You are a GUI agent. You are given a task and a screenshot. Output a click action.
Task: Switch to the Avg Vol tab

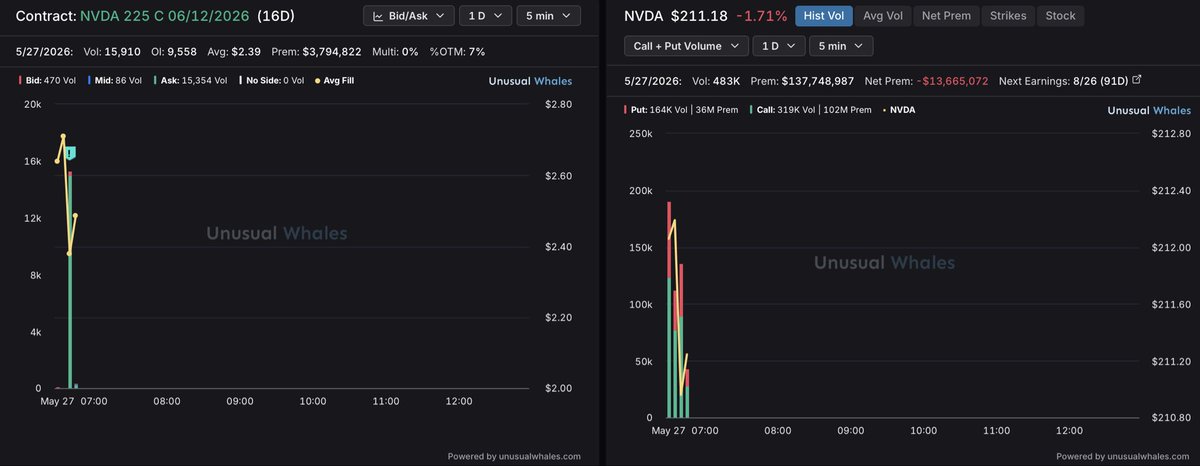click(x=883, y=16)
